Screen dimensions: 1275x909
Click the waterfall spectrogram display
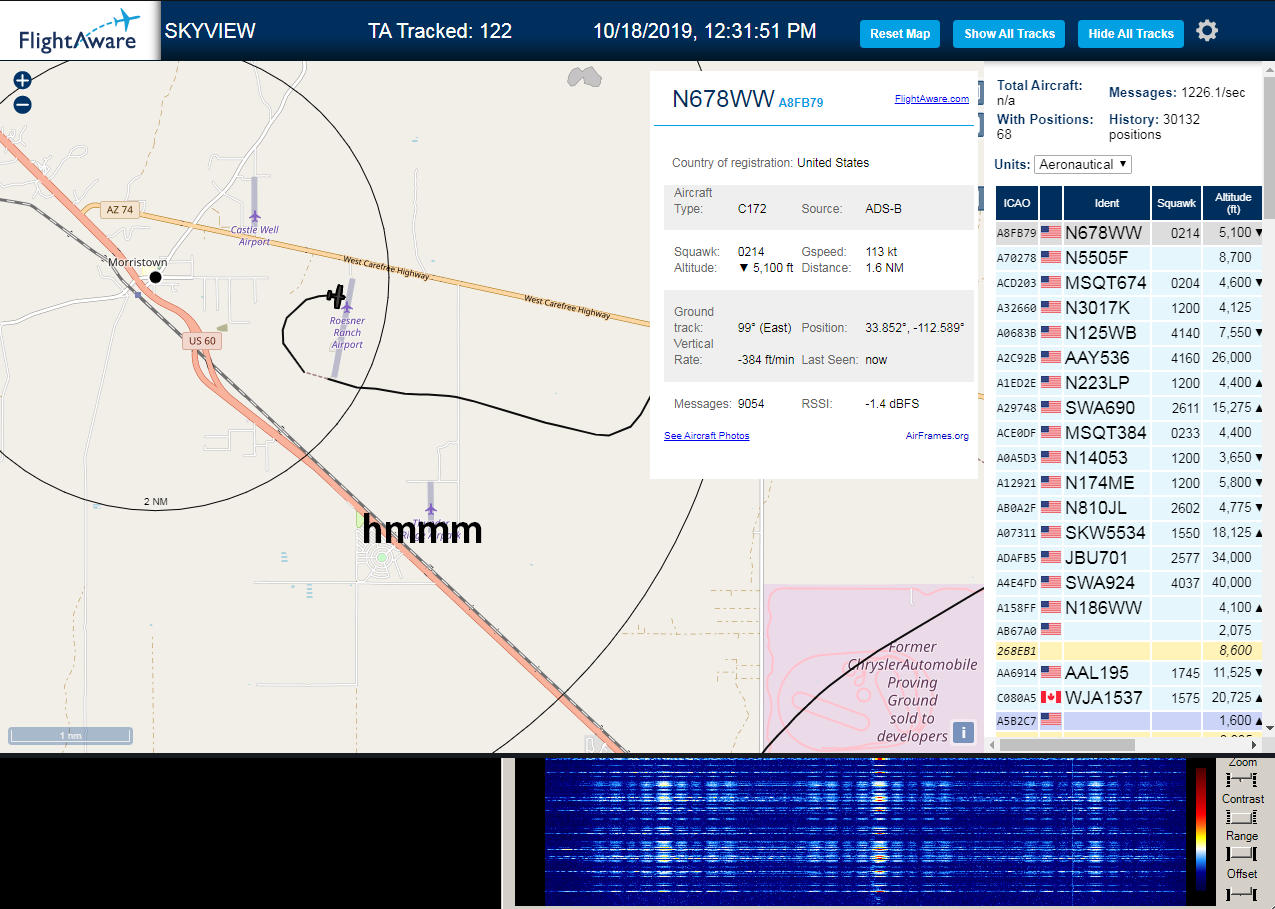(x=864, y=832)
